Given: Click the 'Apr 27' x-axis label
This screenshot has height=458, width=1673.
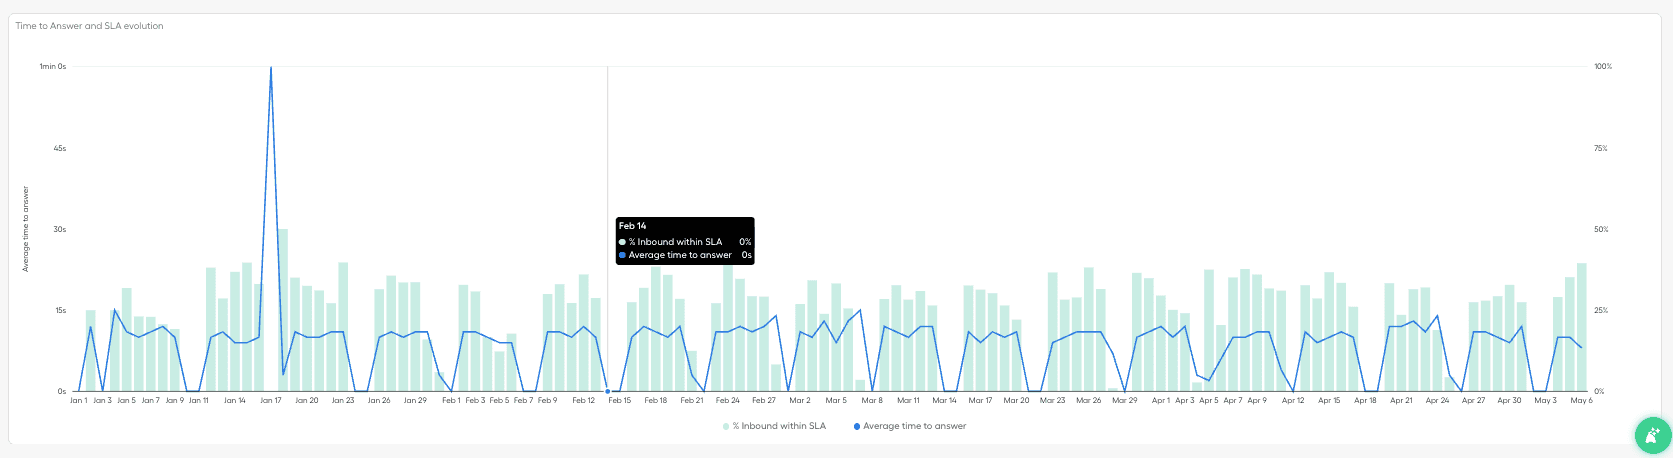Looking at the screenshot, I should (1474, 400).
